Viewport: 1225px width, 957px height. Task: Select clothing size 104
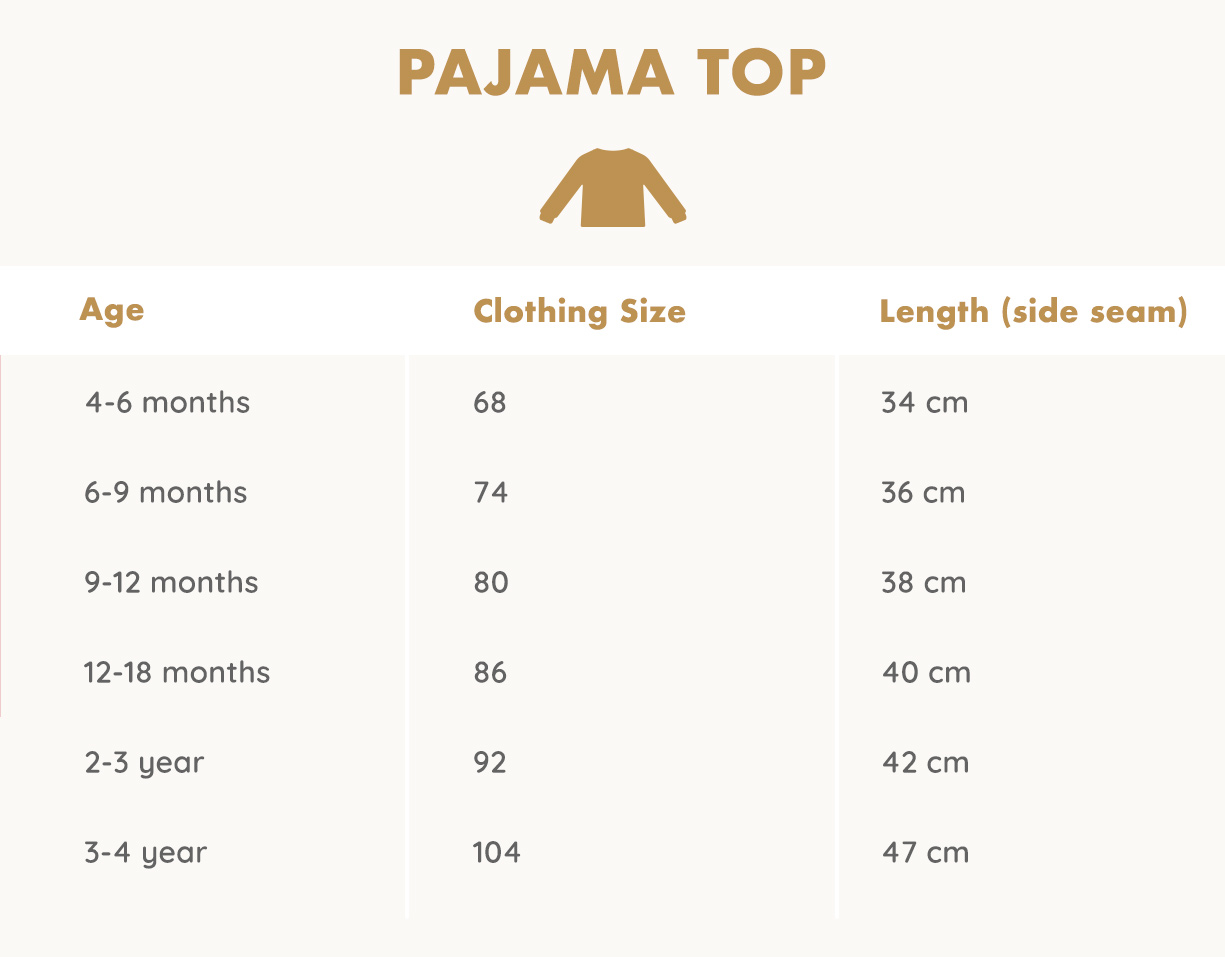pos(497,853)
